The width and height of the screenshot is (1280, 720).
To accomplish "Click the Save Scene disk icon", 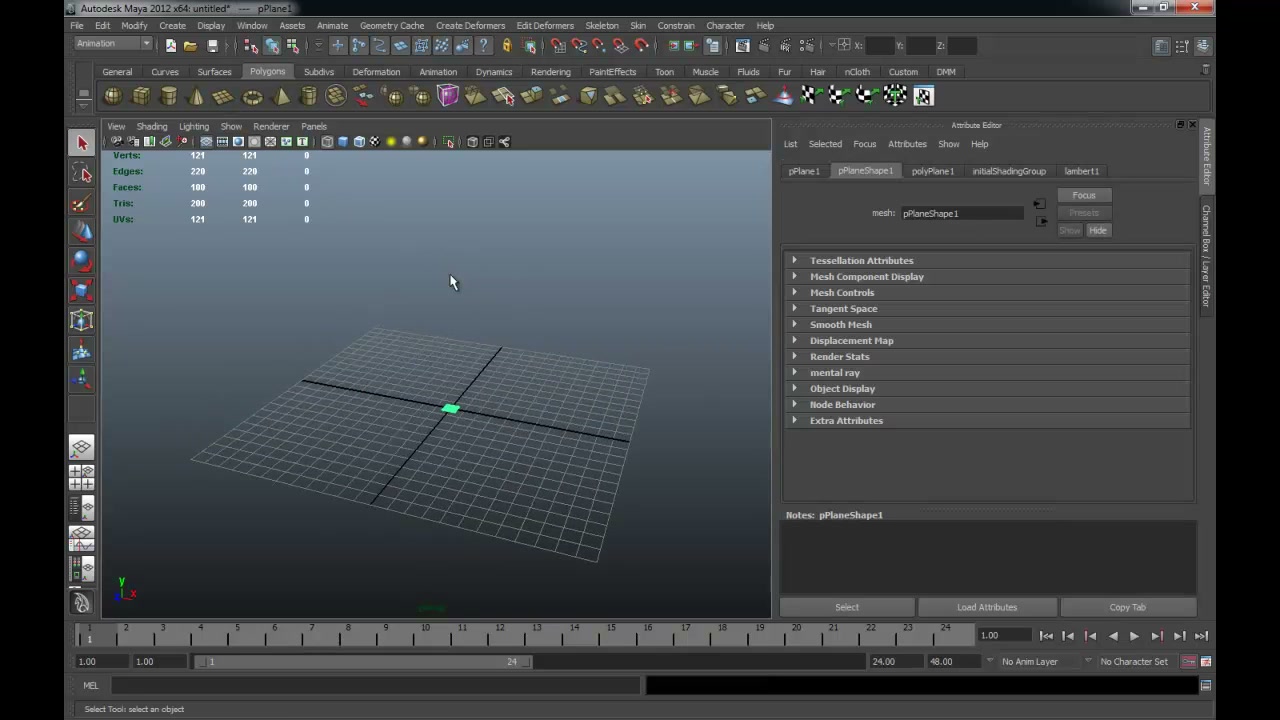I will tap(212, 45).
